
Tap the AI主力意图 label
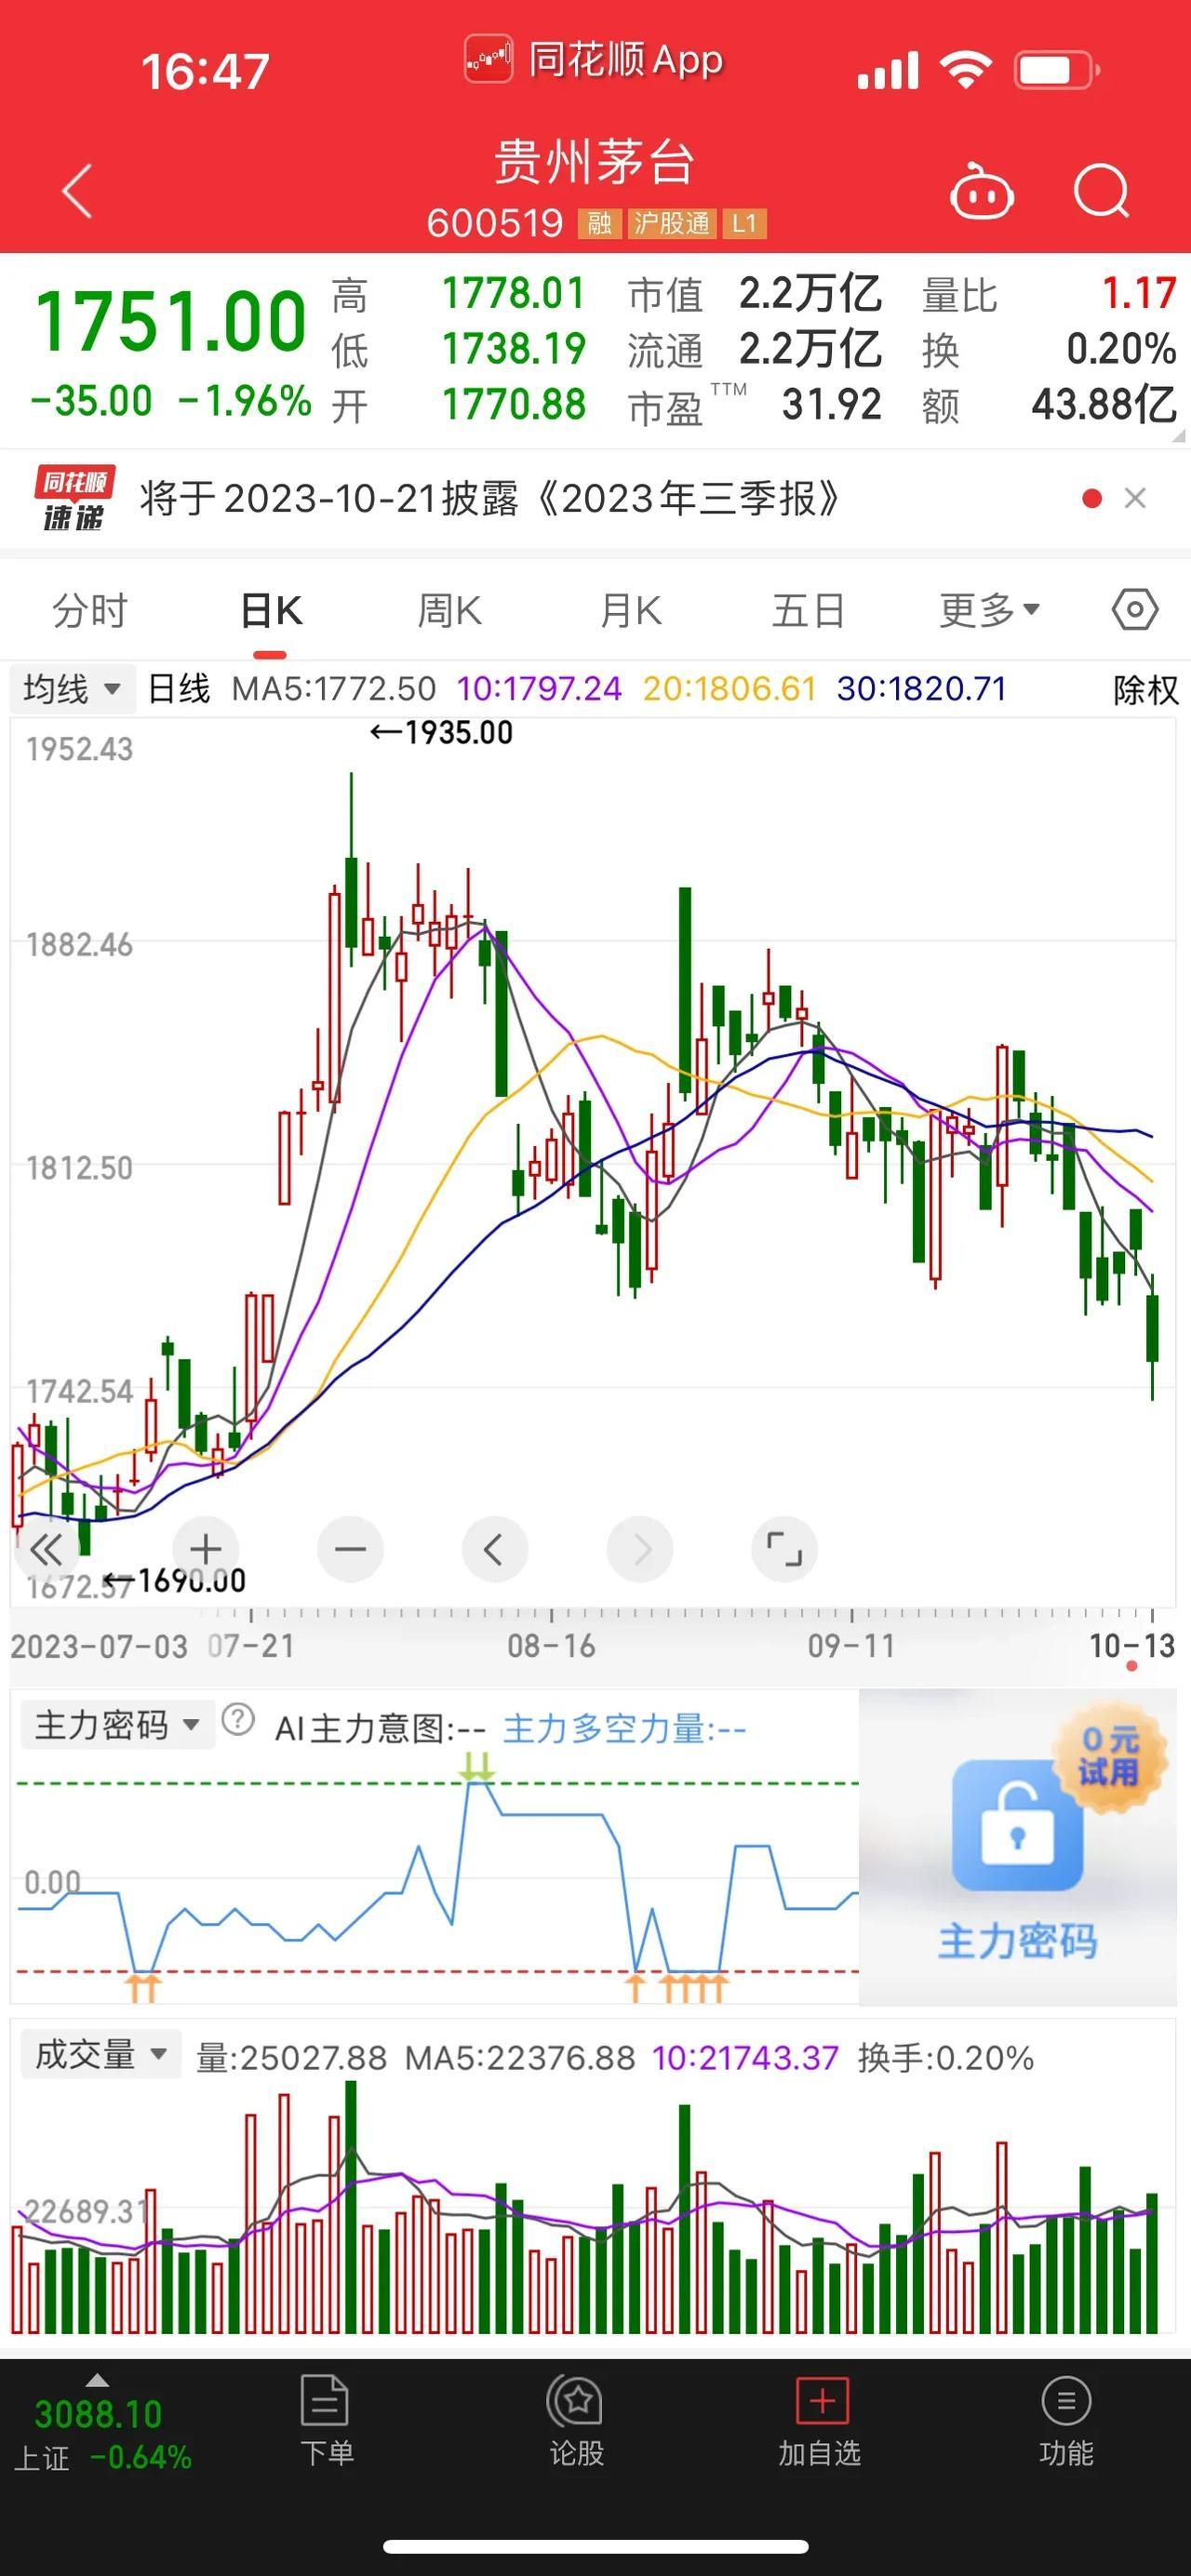click(x=380, y=1729)
